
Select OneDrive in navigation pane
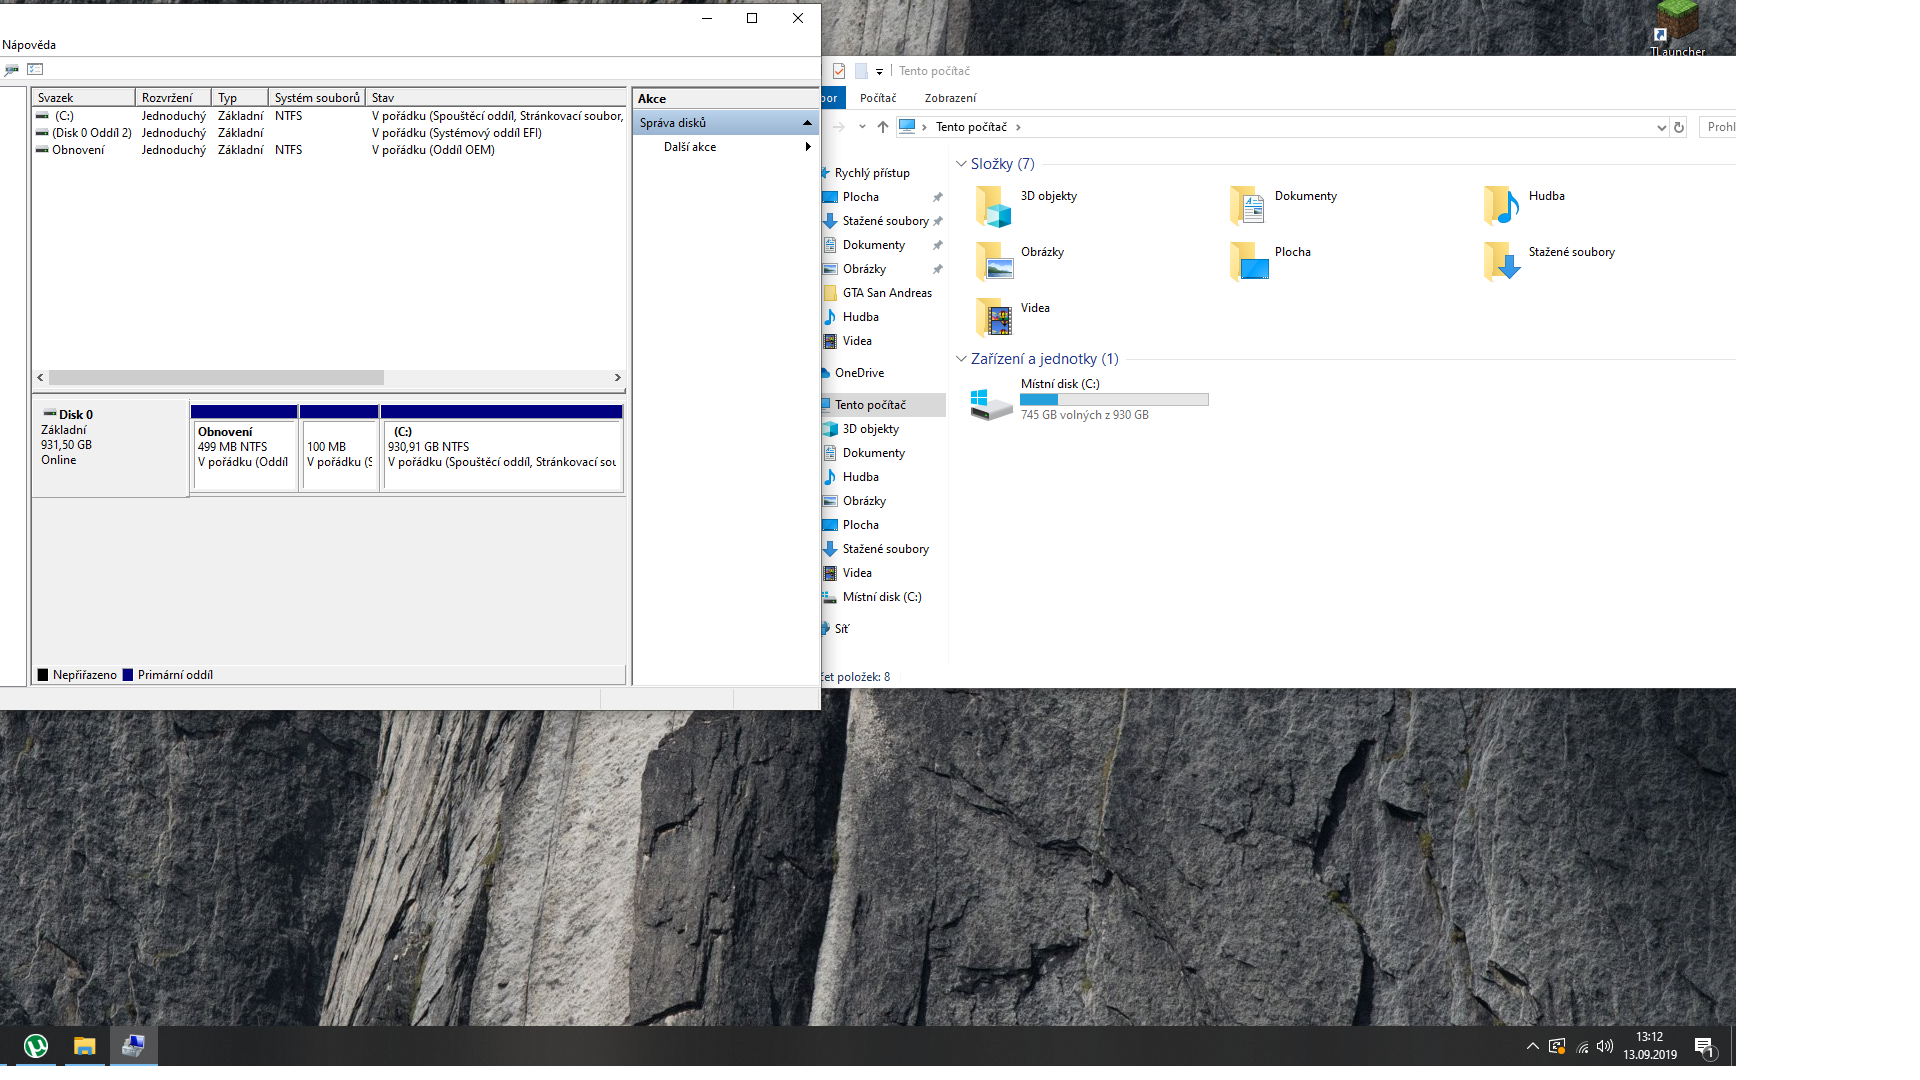click(x=859, y=373)
